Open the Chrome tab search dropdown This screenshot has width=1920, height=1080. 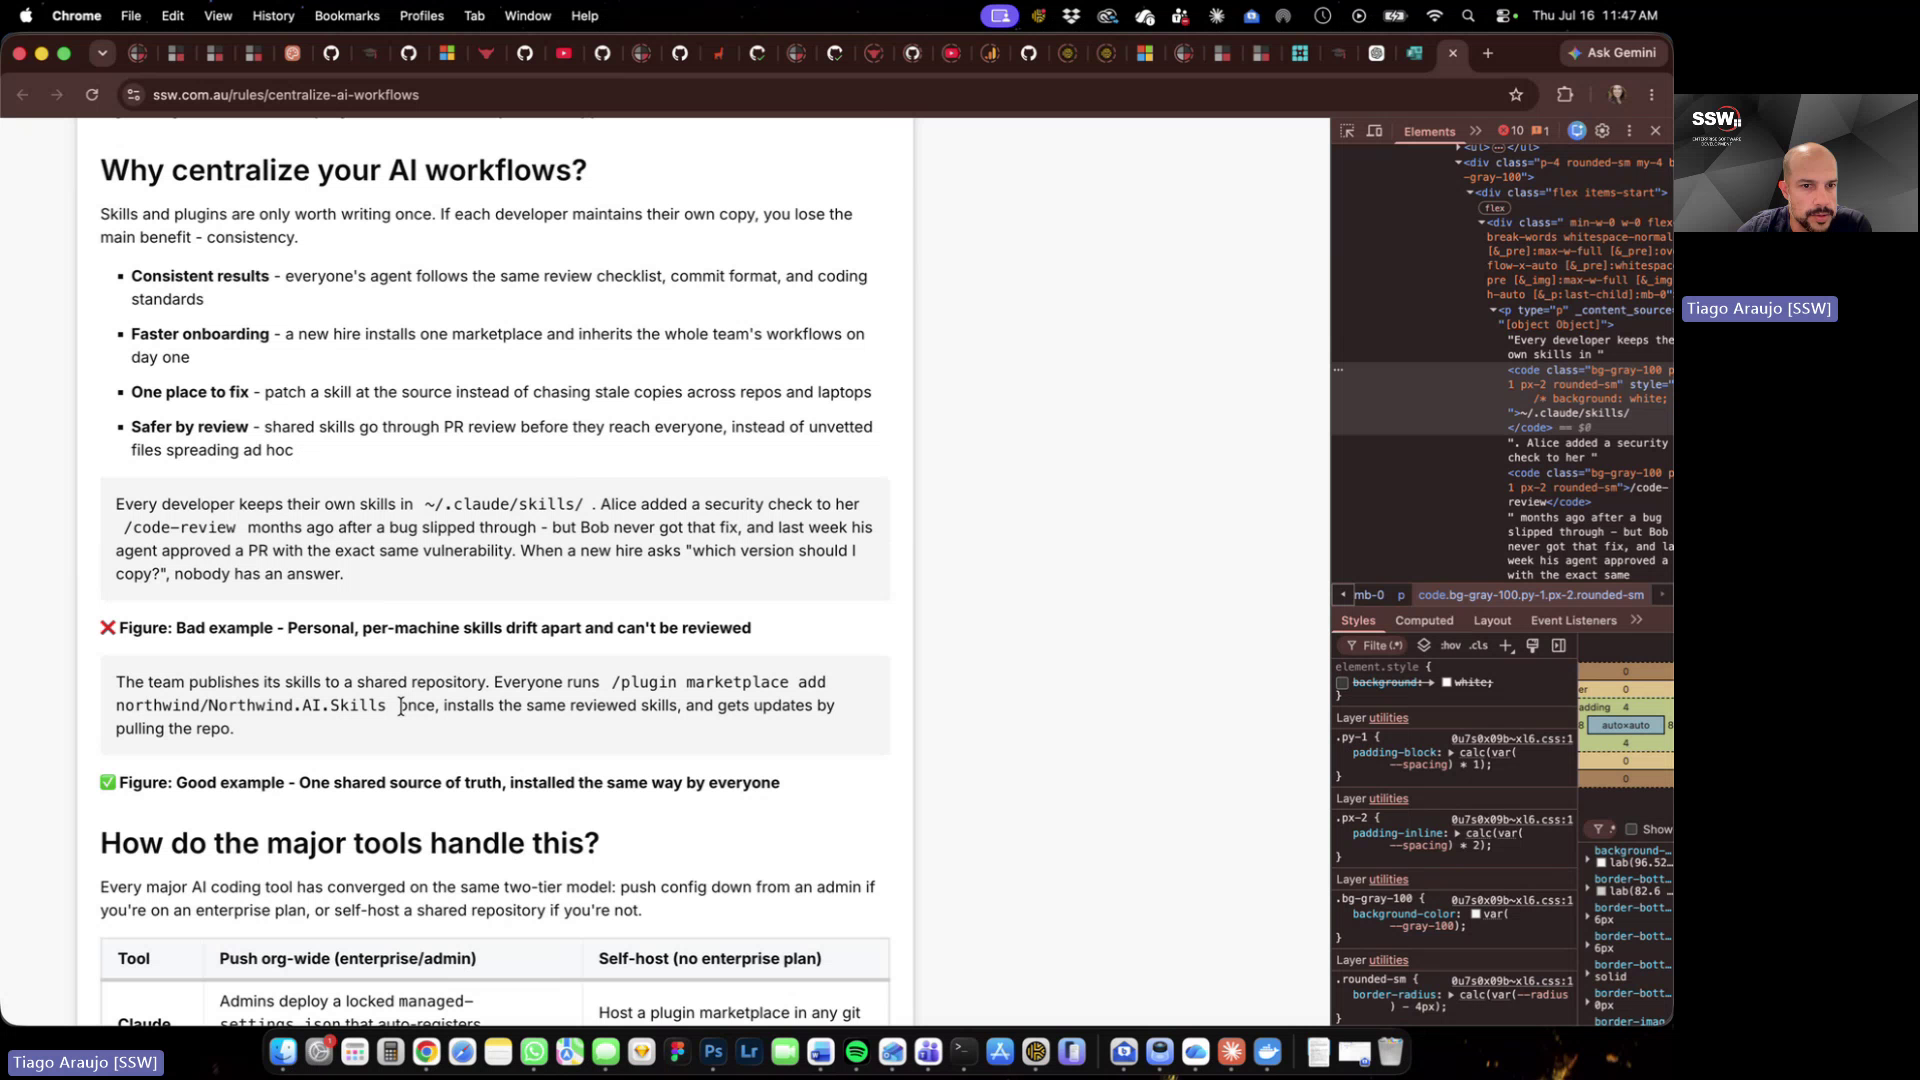point(102,53)
